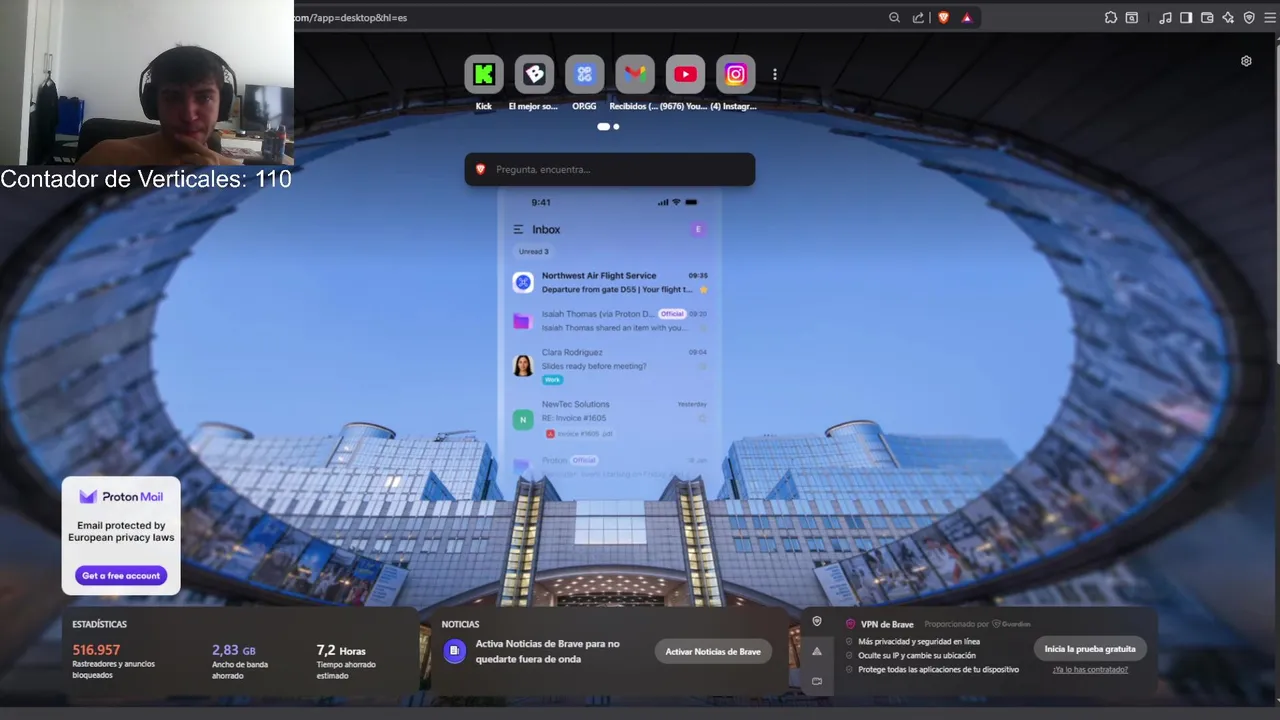This screenshot has height=720, width=1280.
Task: Click Brave icon in search box
Action: tap(481, 169)
